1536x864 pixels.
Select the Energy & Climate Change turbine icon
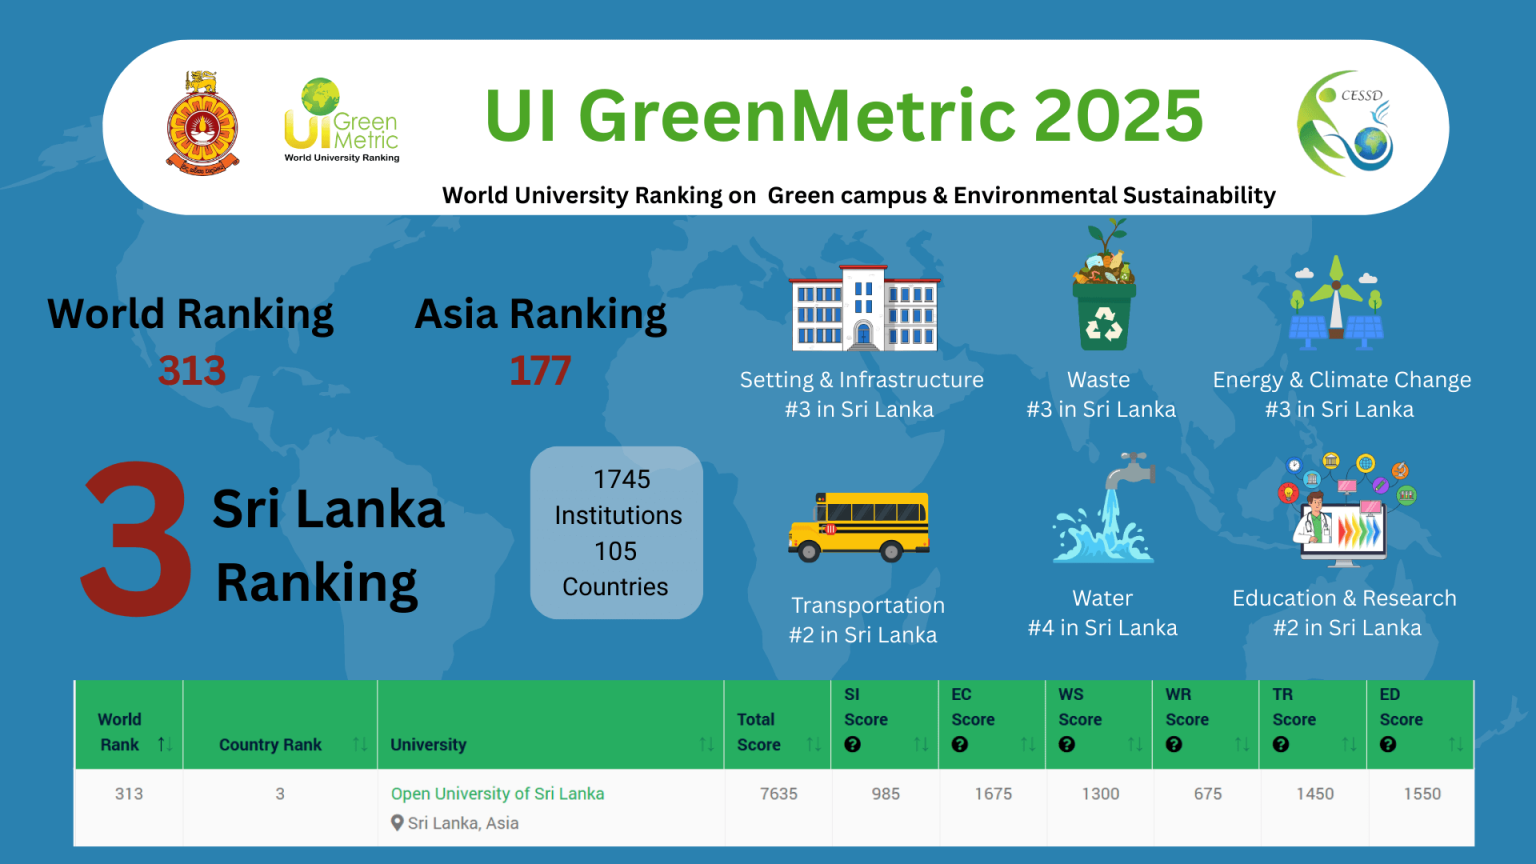[1337, 300]
